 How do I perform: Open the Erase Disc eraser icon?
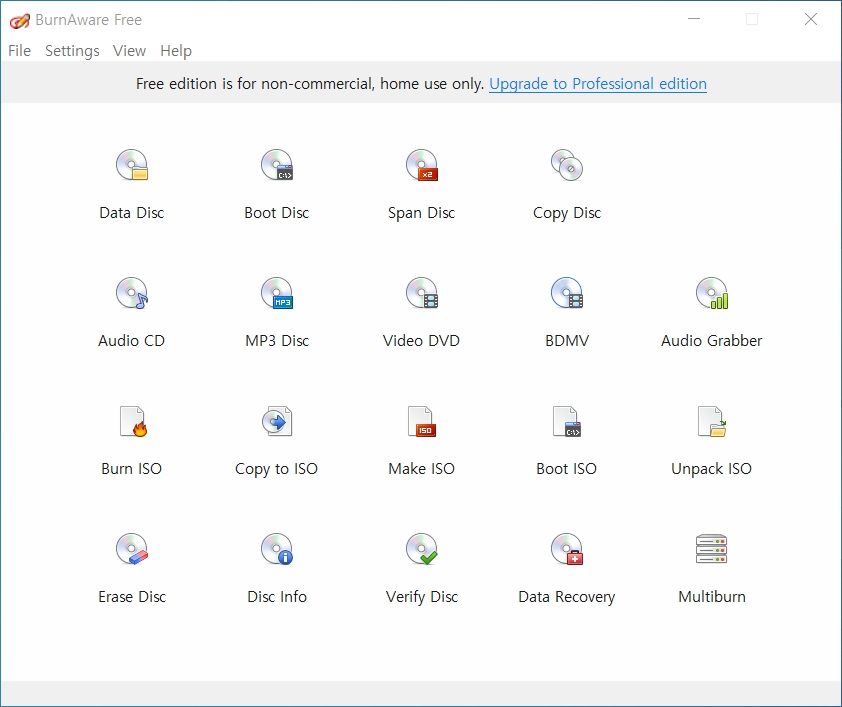pos(132,549)
